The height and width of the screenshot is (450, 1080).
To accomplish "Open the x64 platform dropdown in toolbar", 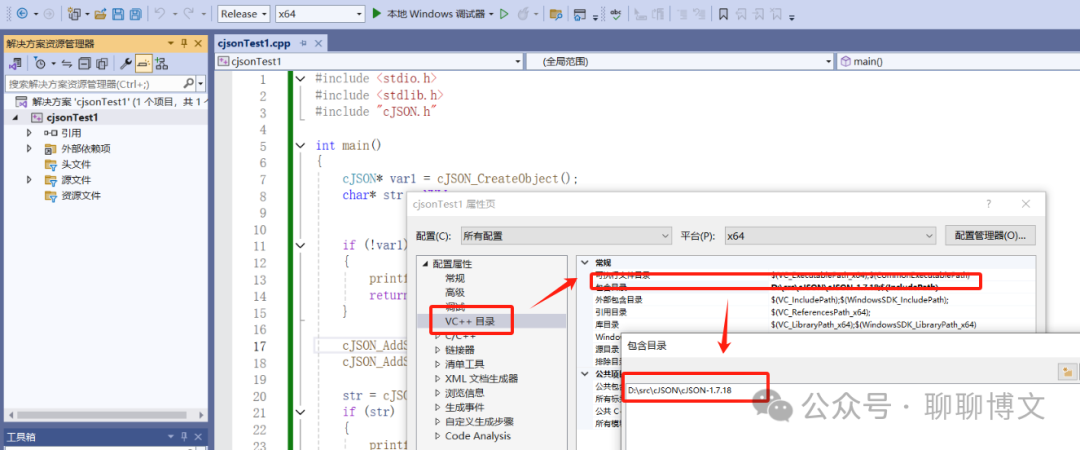I will click(320, 14).
